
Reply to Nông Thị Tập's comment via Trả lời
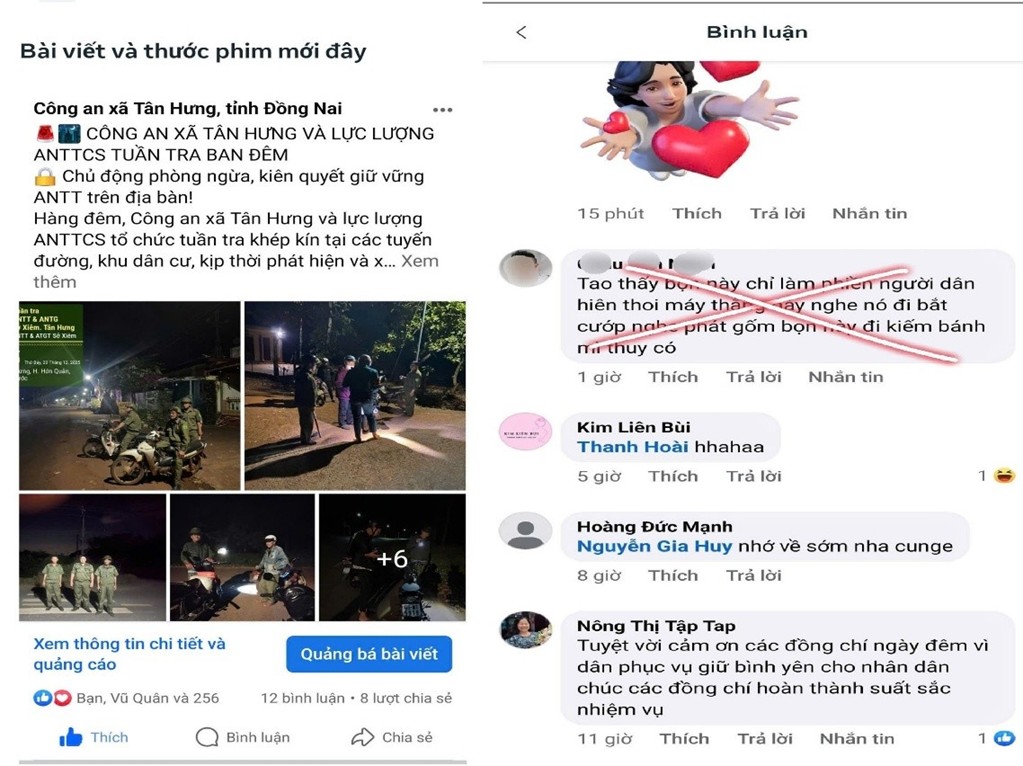pyautogui.click(x=765, y=739)
